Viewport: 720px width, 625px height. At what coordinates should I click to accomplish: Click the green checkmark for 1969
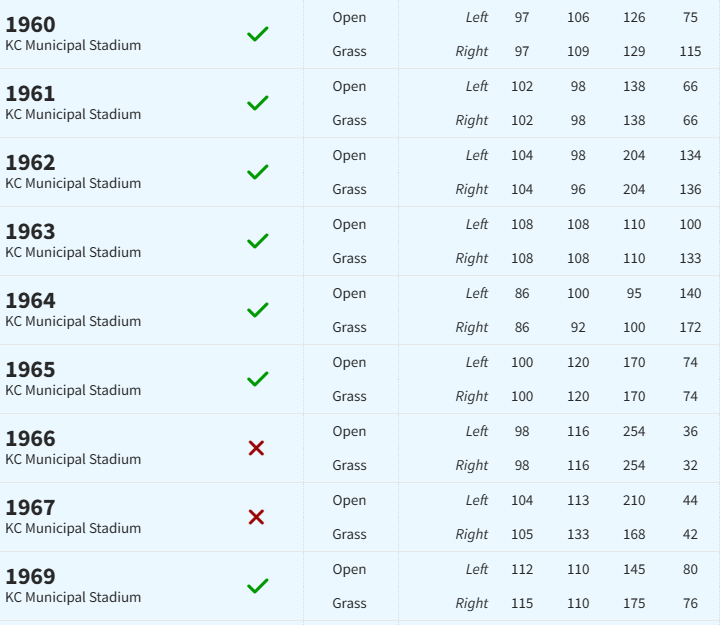click(258, 586)
